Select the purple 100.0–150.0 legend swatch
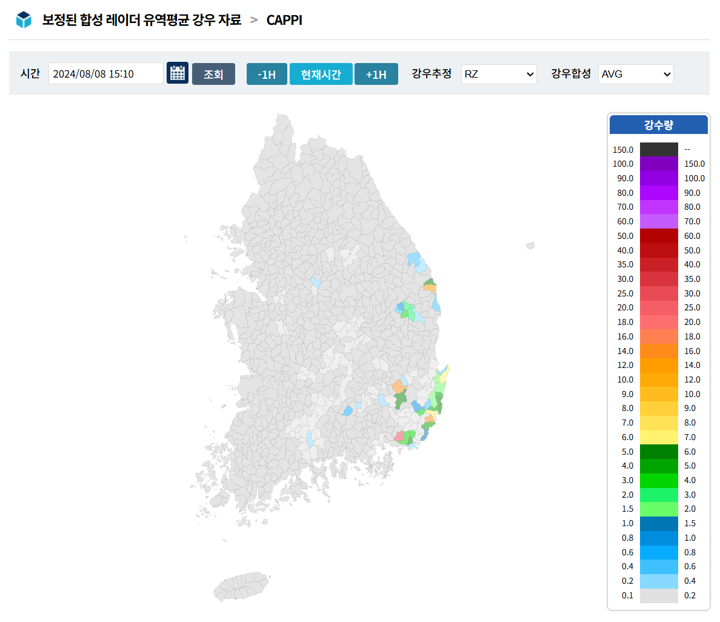The image size is (720, 622). point(658,163)
